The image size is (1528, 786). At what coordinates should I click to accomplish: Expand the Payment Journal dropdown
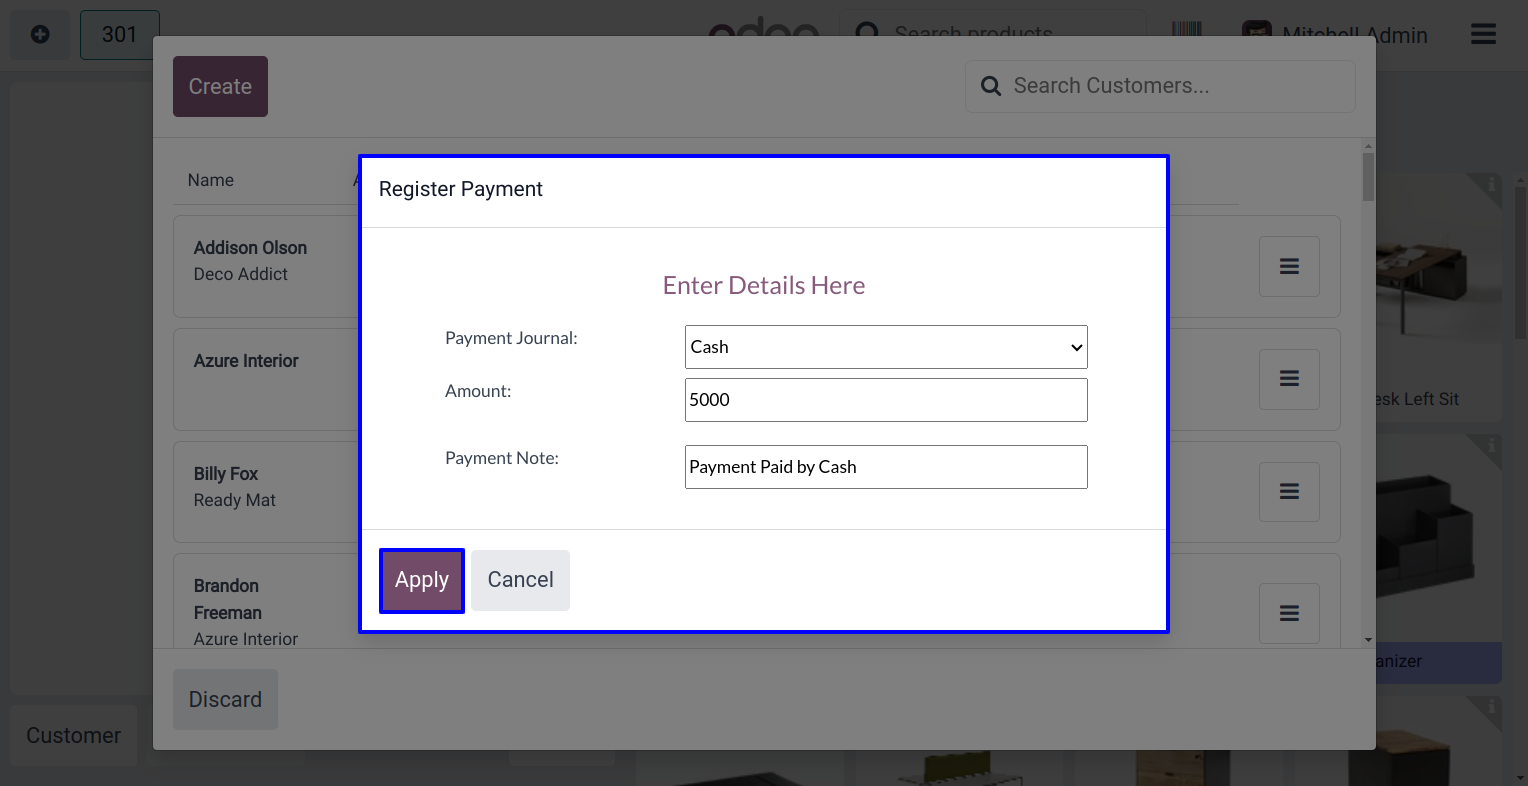click(x=886, y=347)
